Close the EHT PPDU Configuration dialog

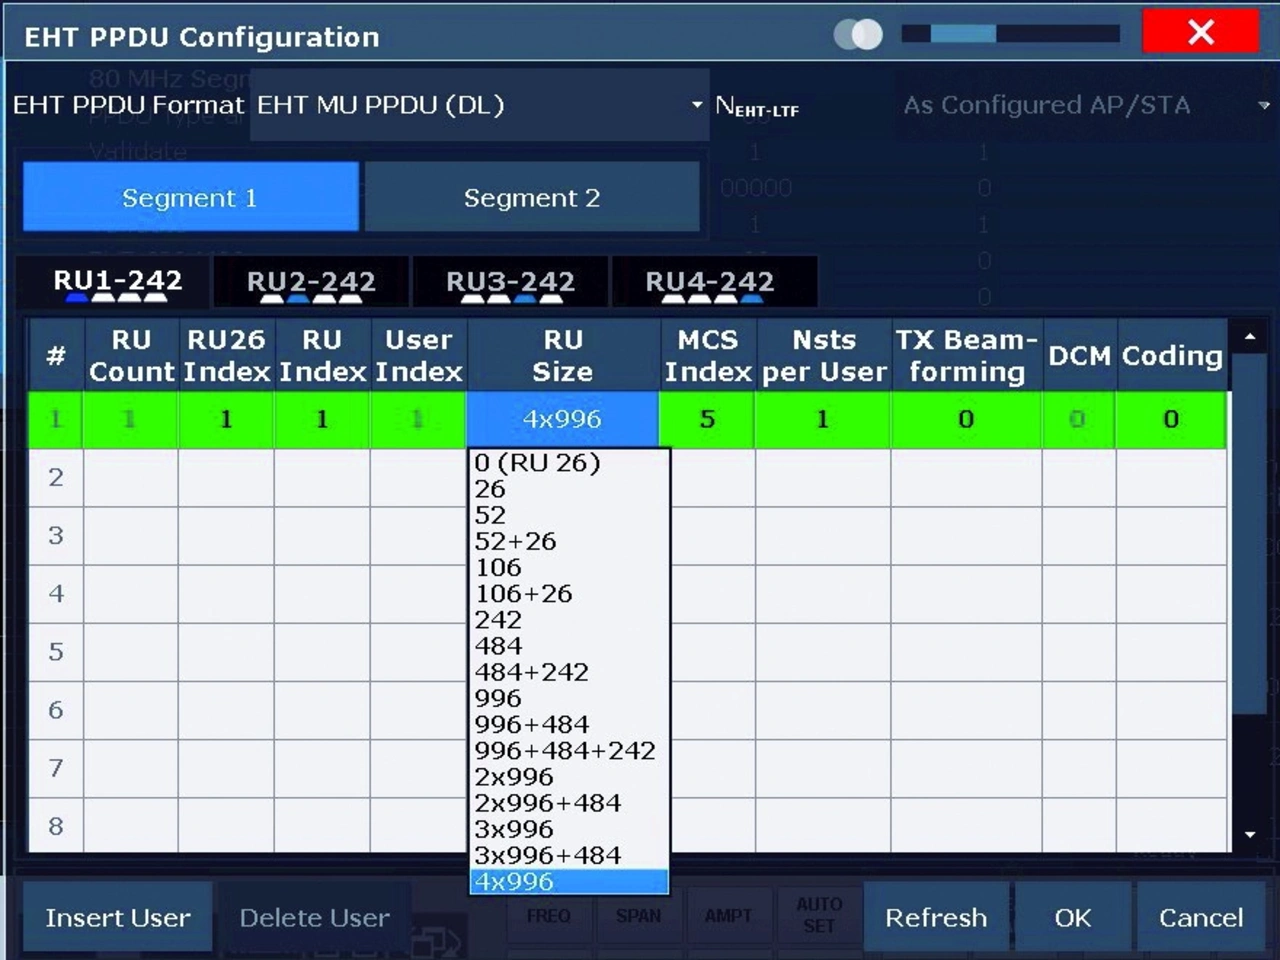point(1200,33)
